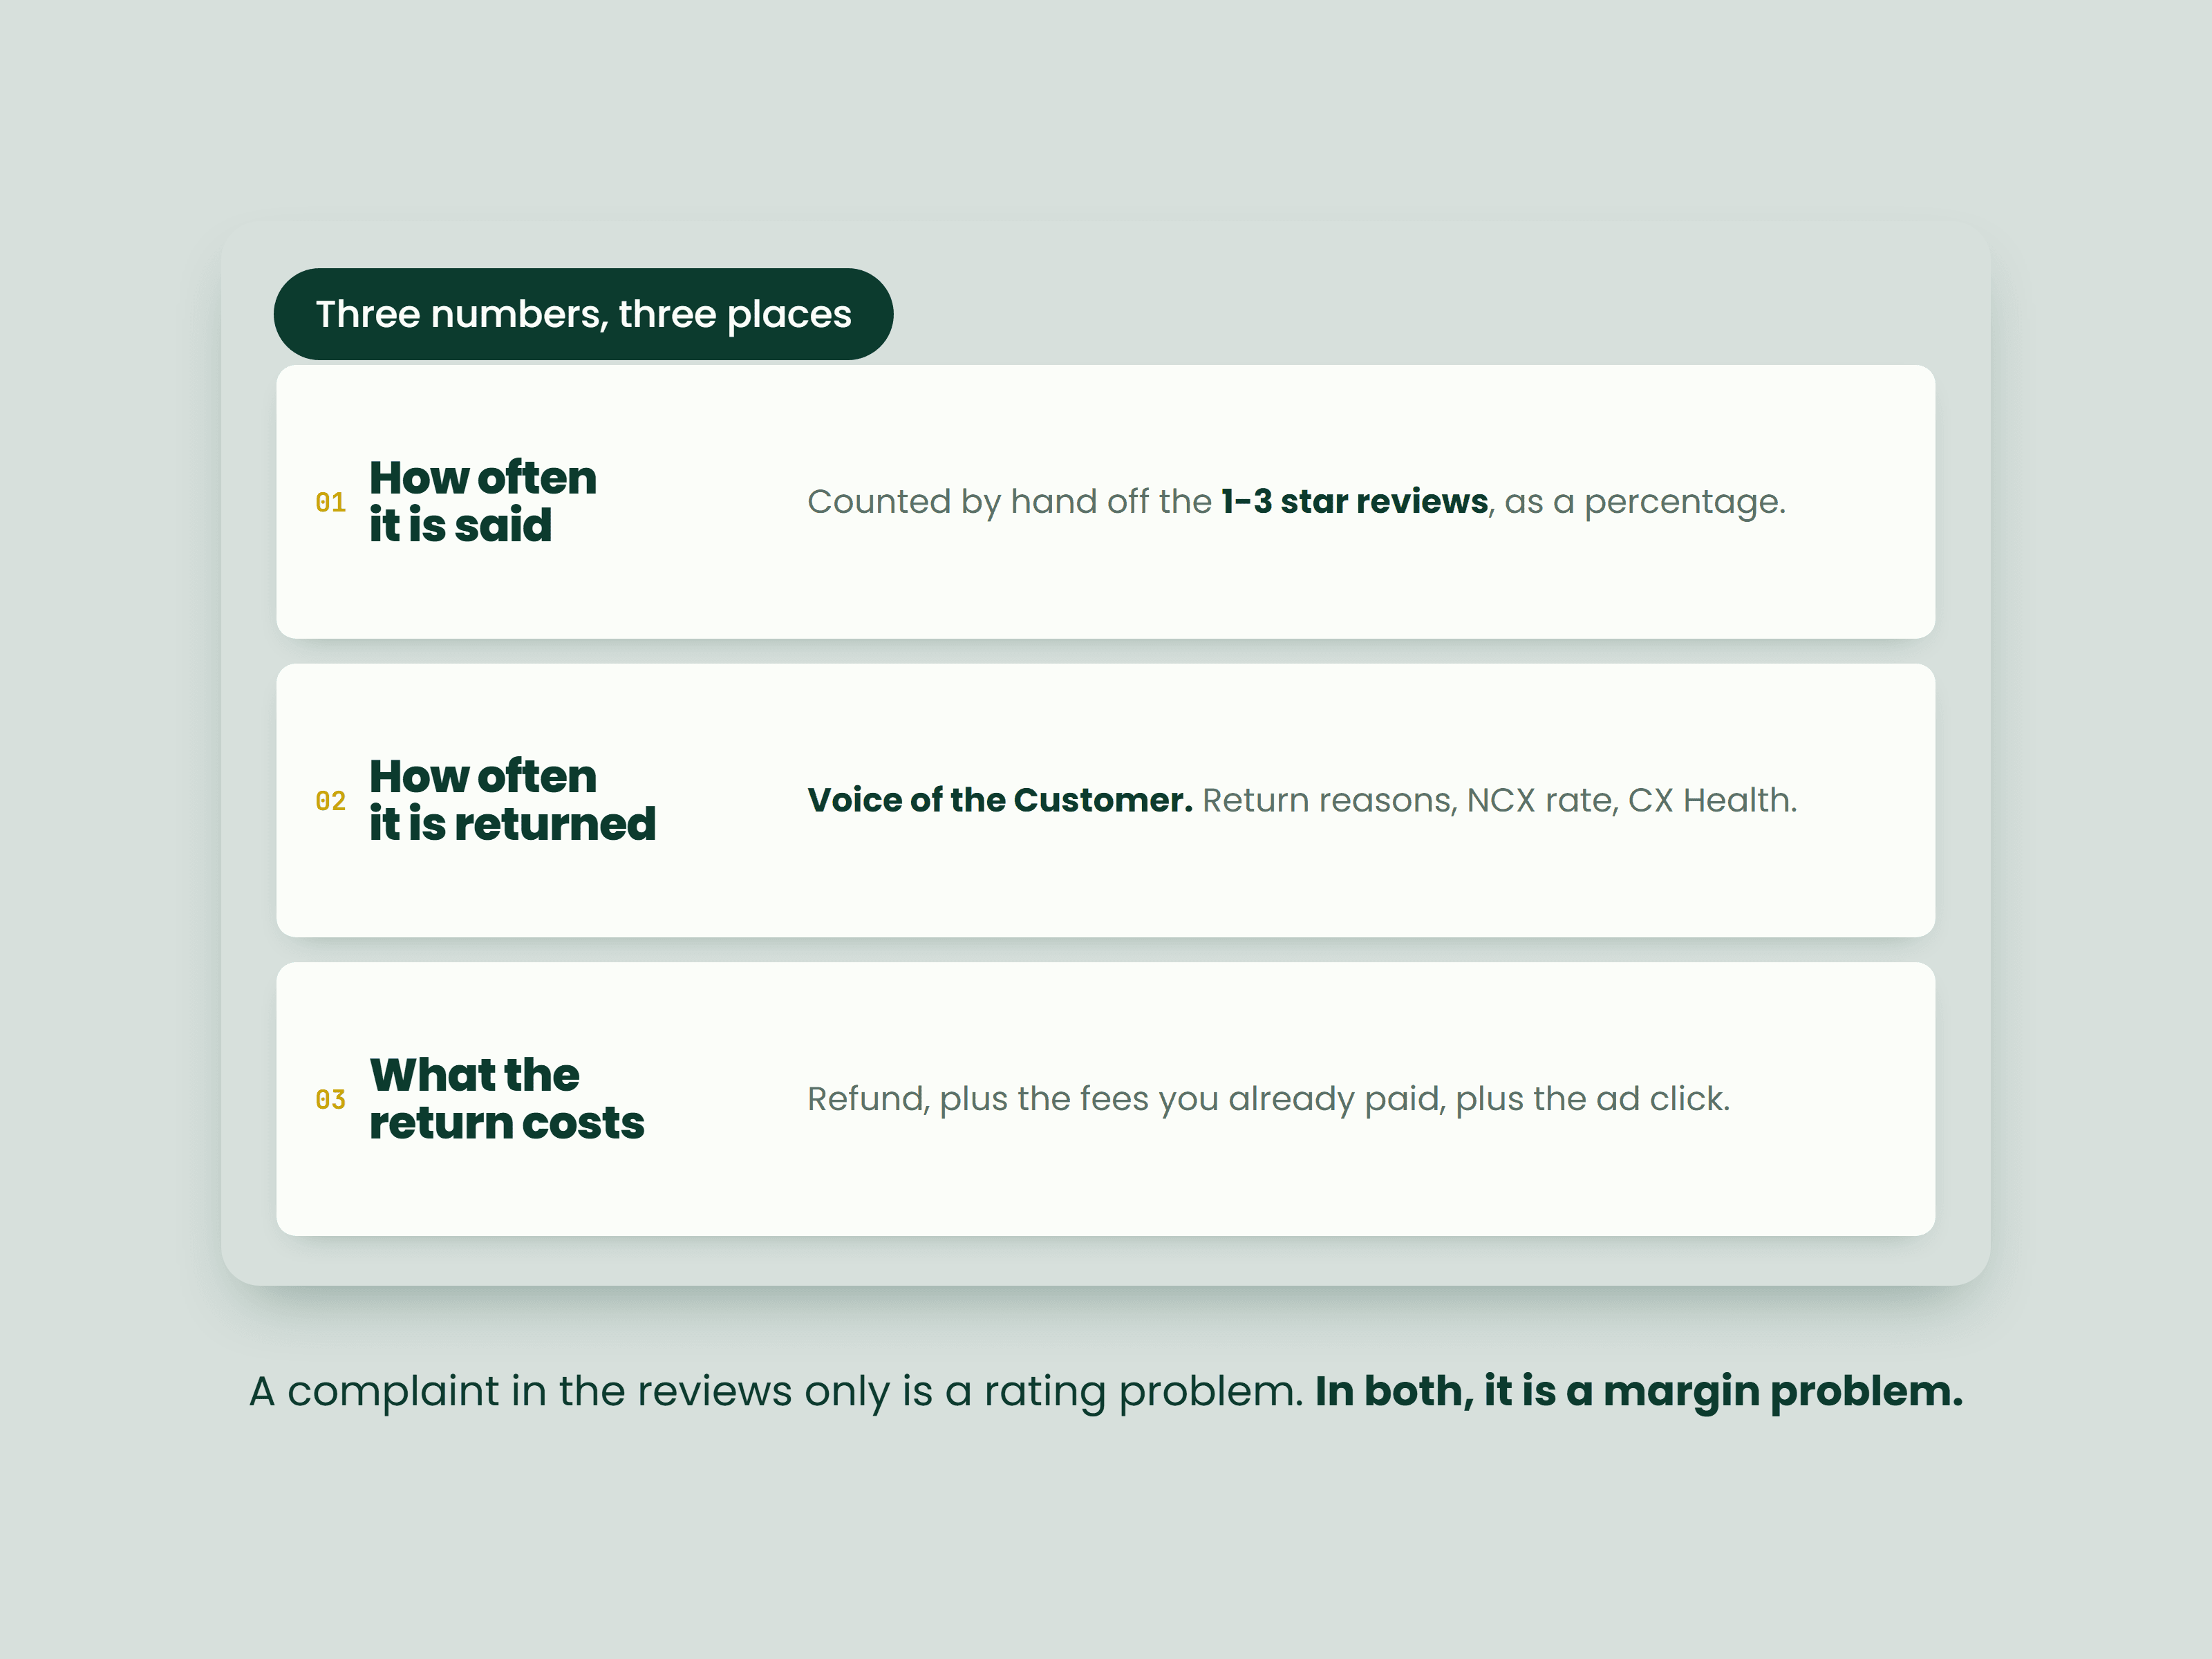The image size is (2212, 1659).
Task: Click the 'How often it is returned' heading
Action: (512, 800)
